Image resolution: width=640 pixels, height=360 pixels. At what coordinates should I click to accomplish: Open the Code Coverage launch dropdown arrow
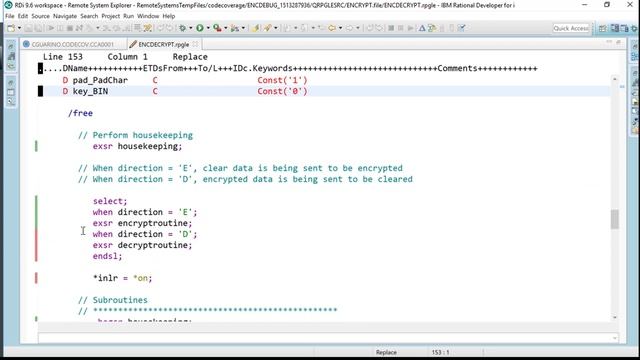(226, 28)
